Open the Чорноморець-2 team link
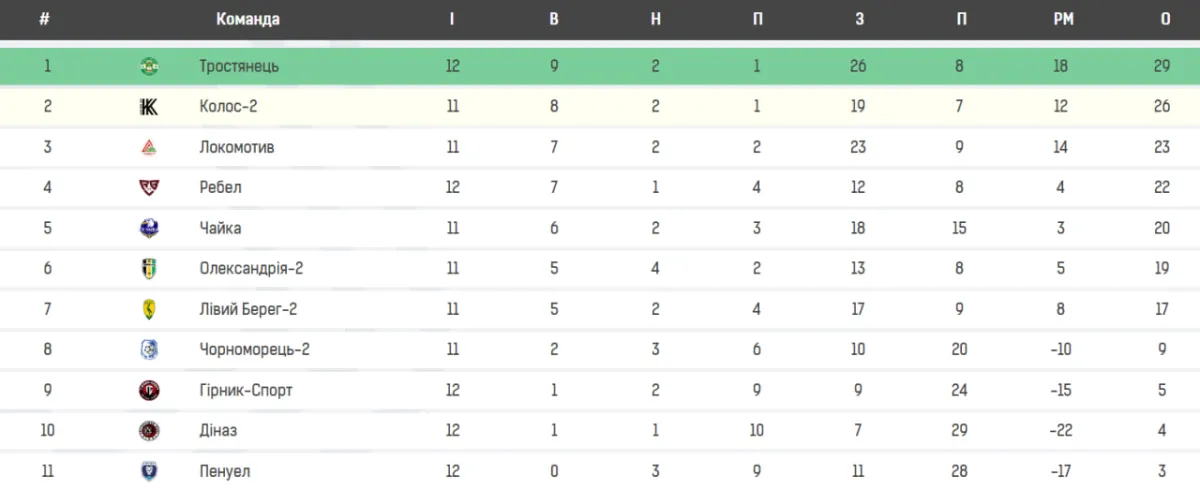This screenshot has width=1200, height=490. tap(254, 350)
